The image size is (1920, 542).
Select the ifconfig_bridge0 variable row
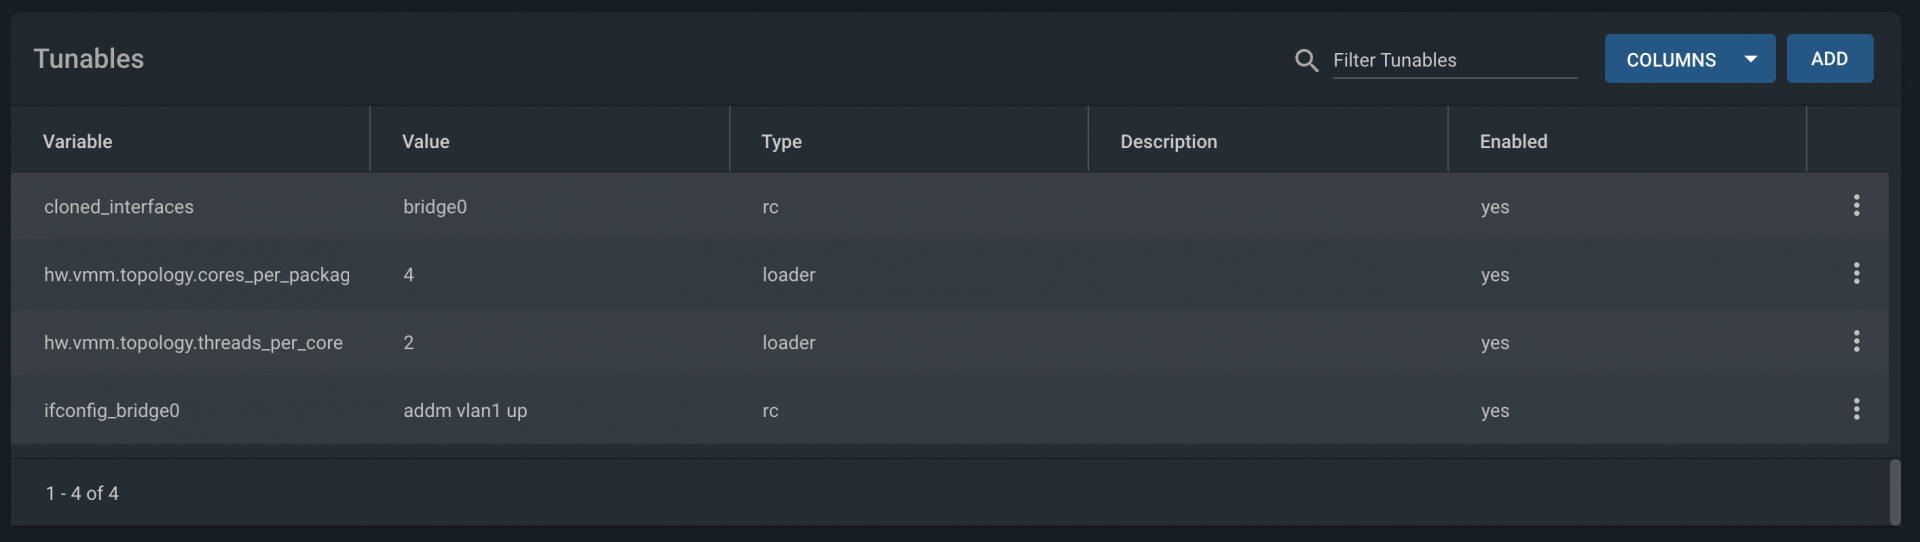click(950, 410)
